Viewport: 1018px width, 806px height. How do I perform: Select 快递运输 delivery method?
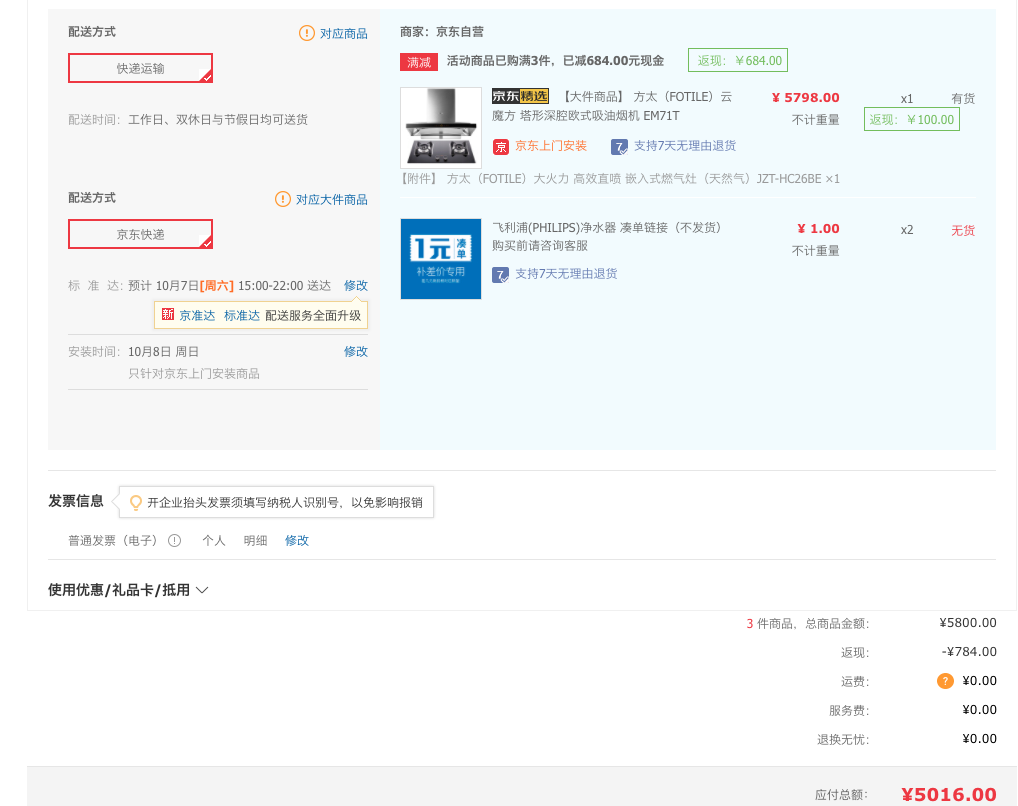coord(140,68)
